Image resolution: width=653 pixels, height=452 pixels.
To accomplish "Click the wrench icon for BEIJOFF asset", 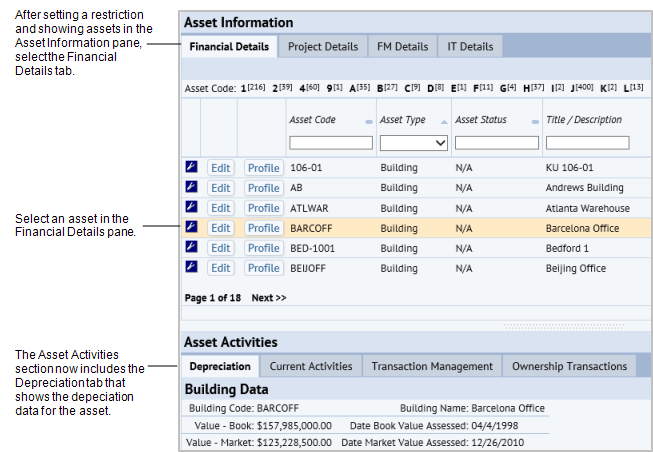I will pos(191,268).
